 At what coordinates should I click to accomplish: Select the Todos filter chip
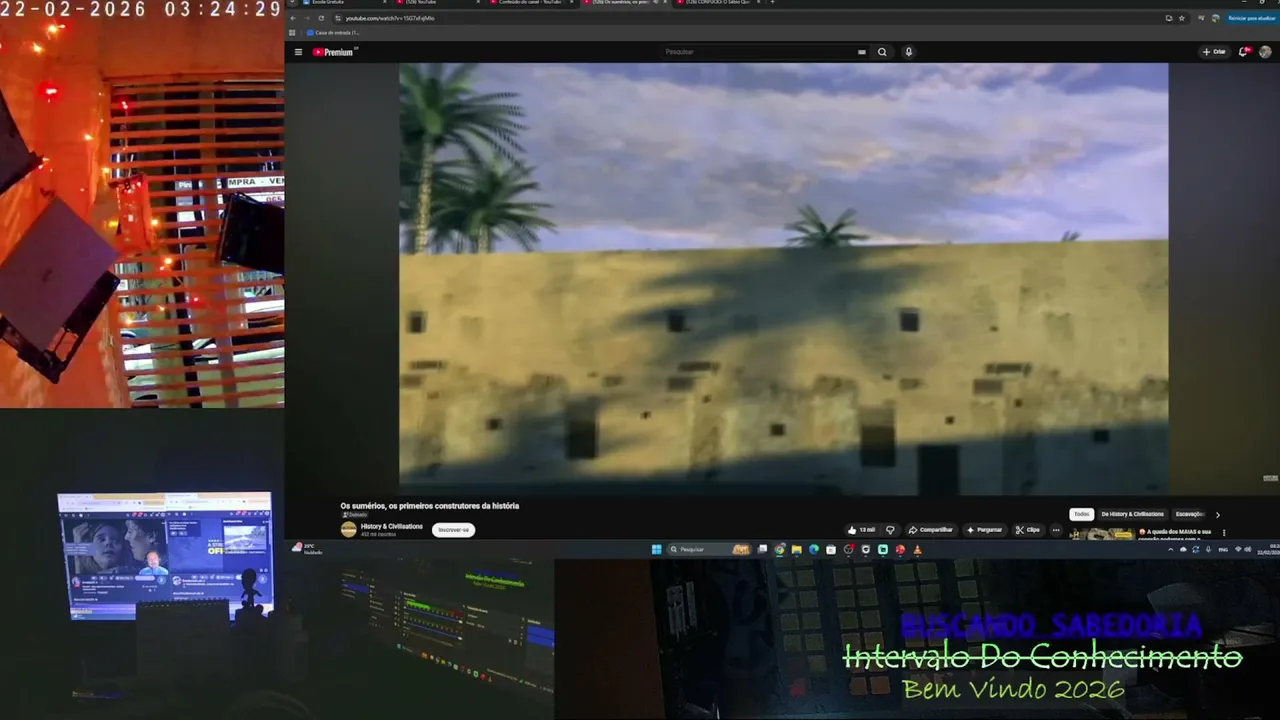1081,514
